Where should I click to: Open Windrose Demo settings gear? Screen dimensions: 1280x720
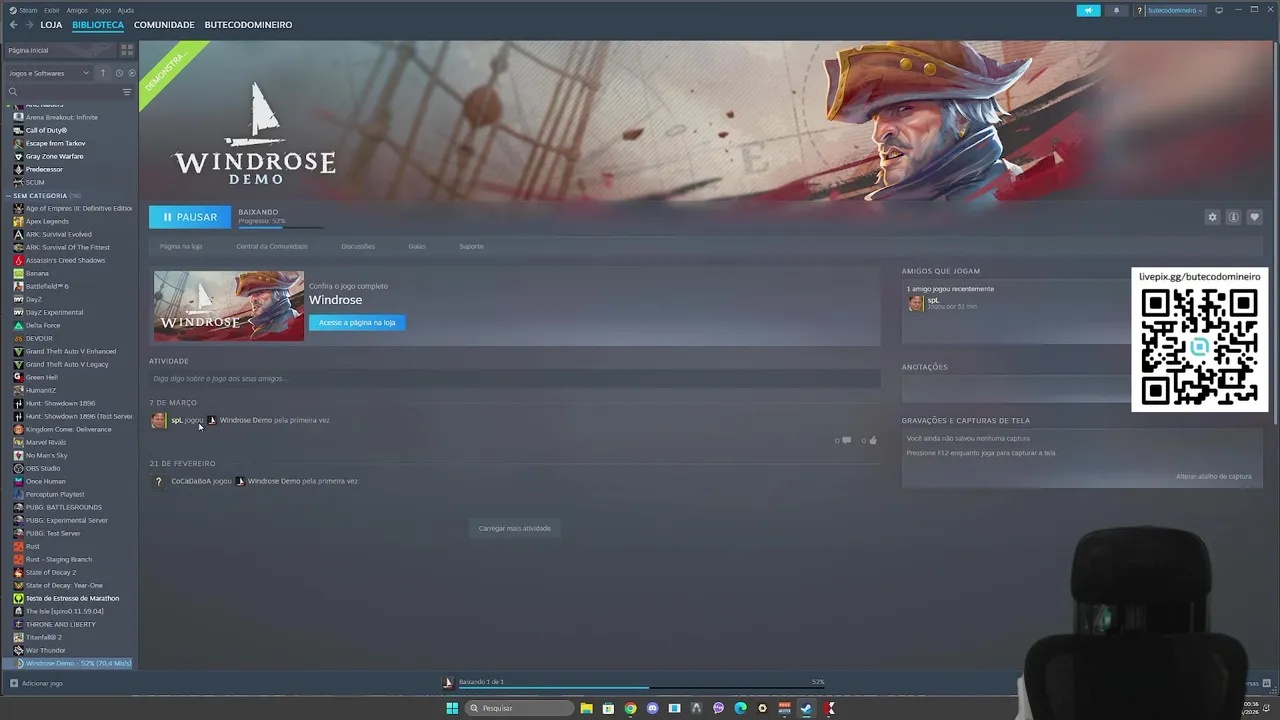pyautogui.click(x=1212, y=217)
